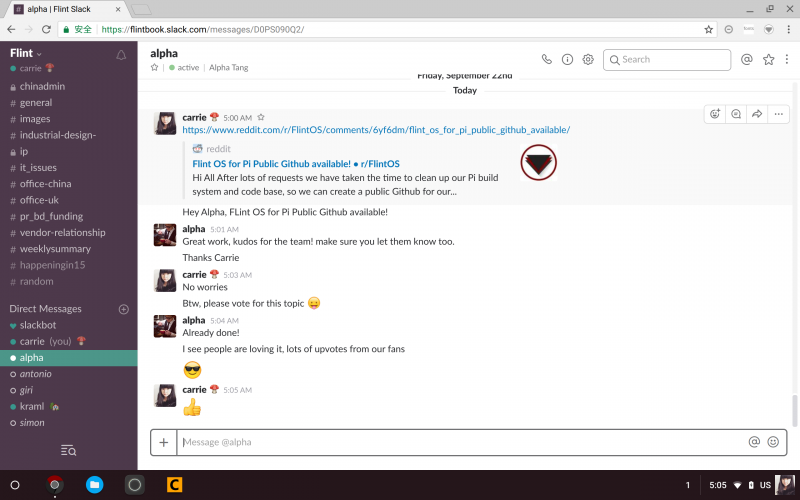The image size is (800, 500).
Task: Start a thread on carrie's message
Action: coord(736,114)
